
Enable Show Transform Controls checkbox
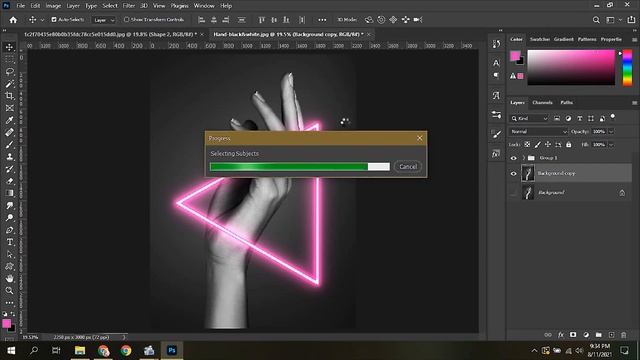[x=126, y=20]
